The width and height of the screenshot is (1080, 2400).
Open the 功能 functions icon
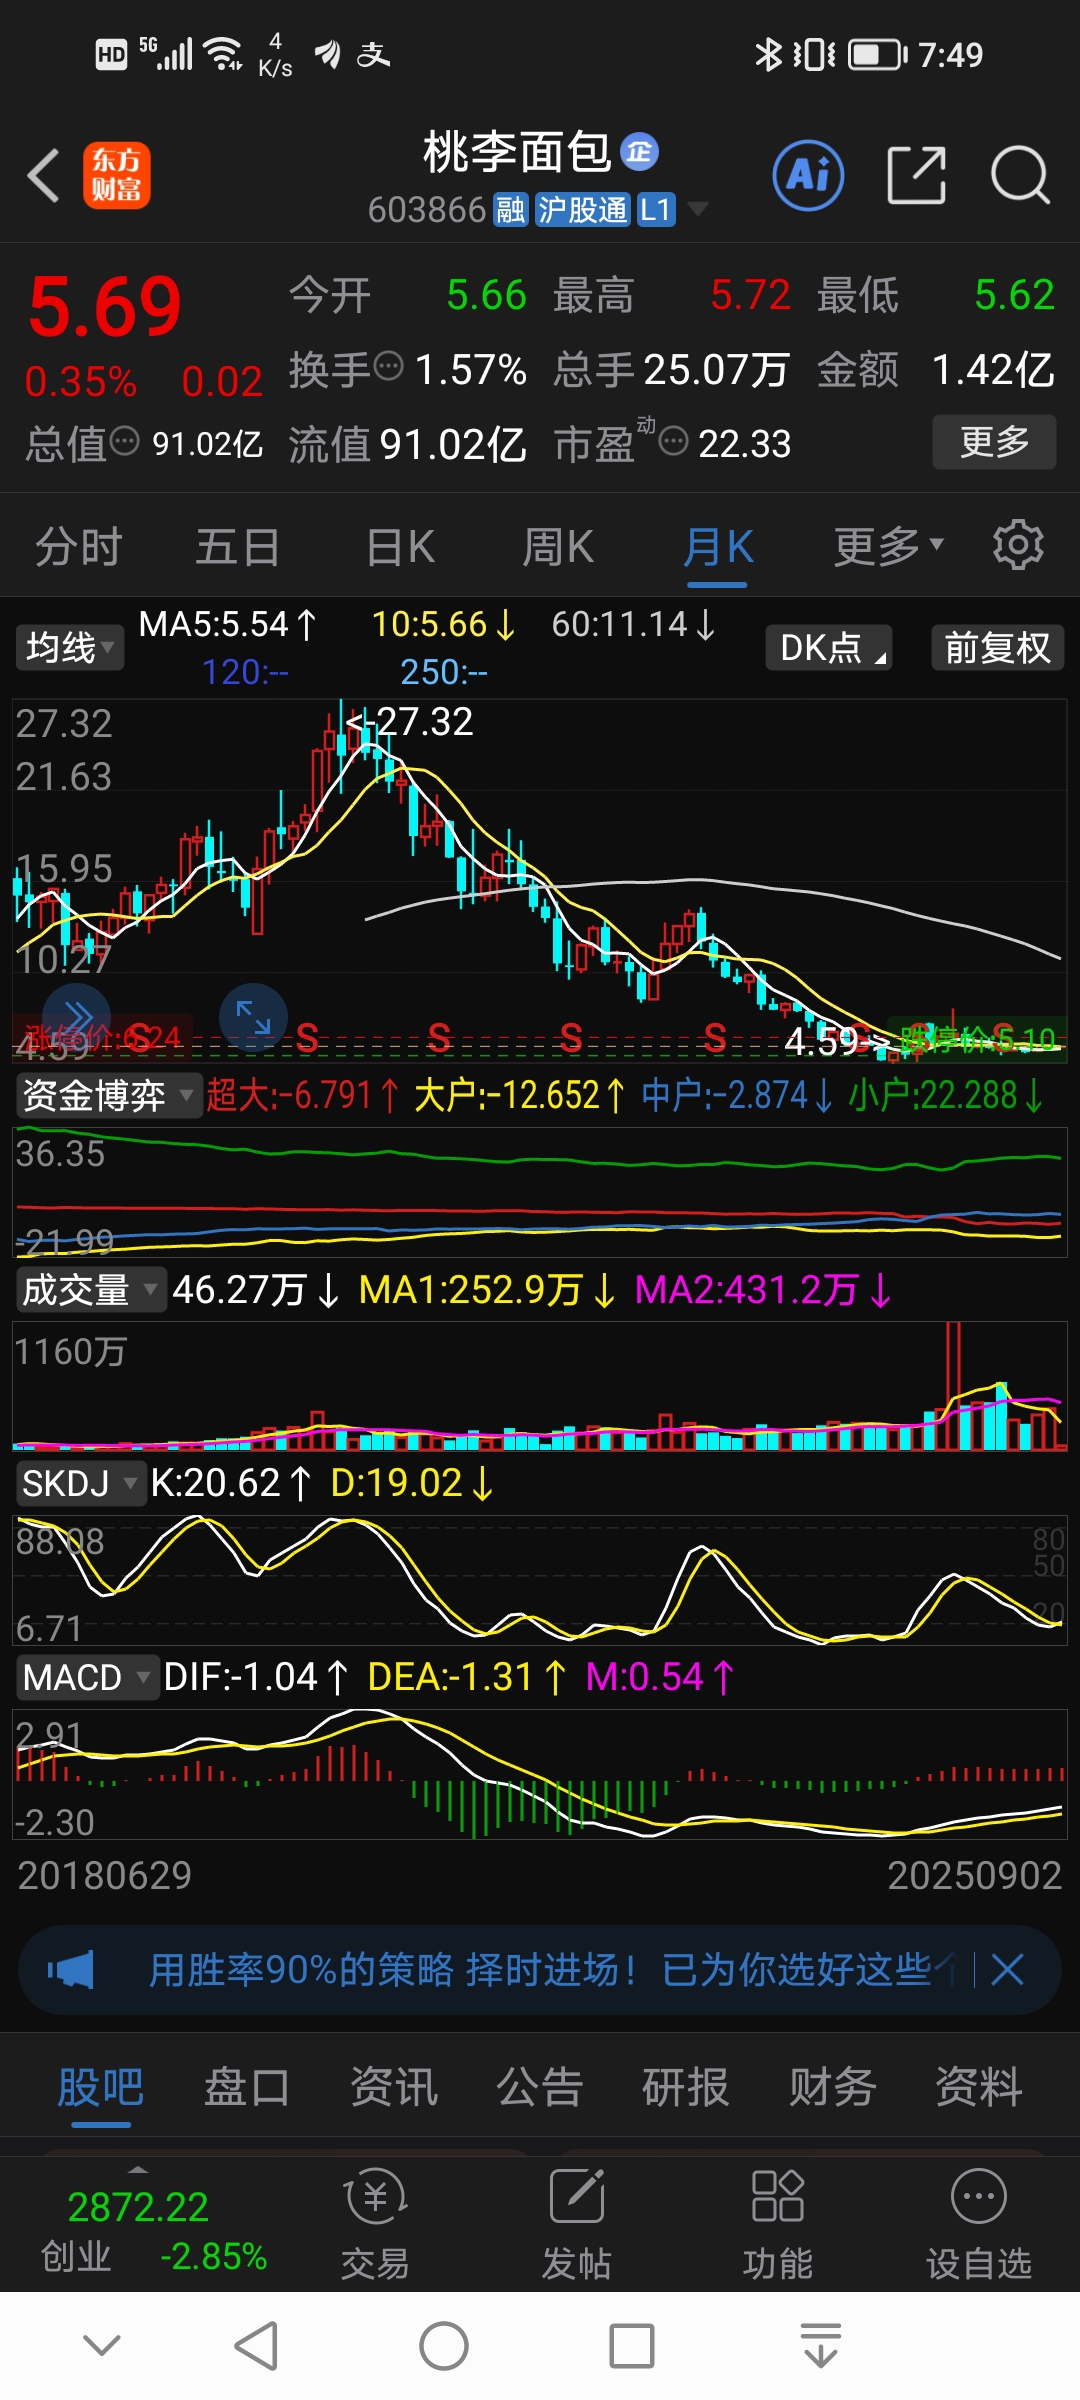pos(778,2223)
